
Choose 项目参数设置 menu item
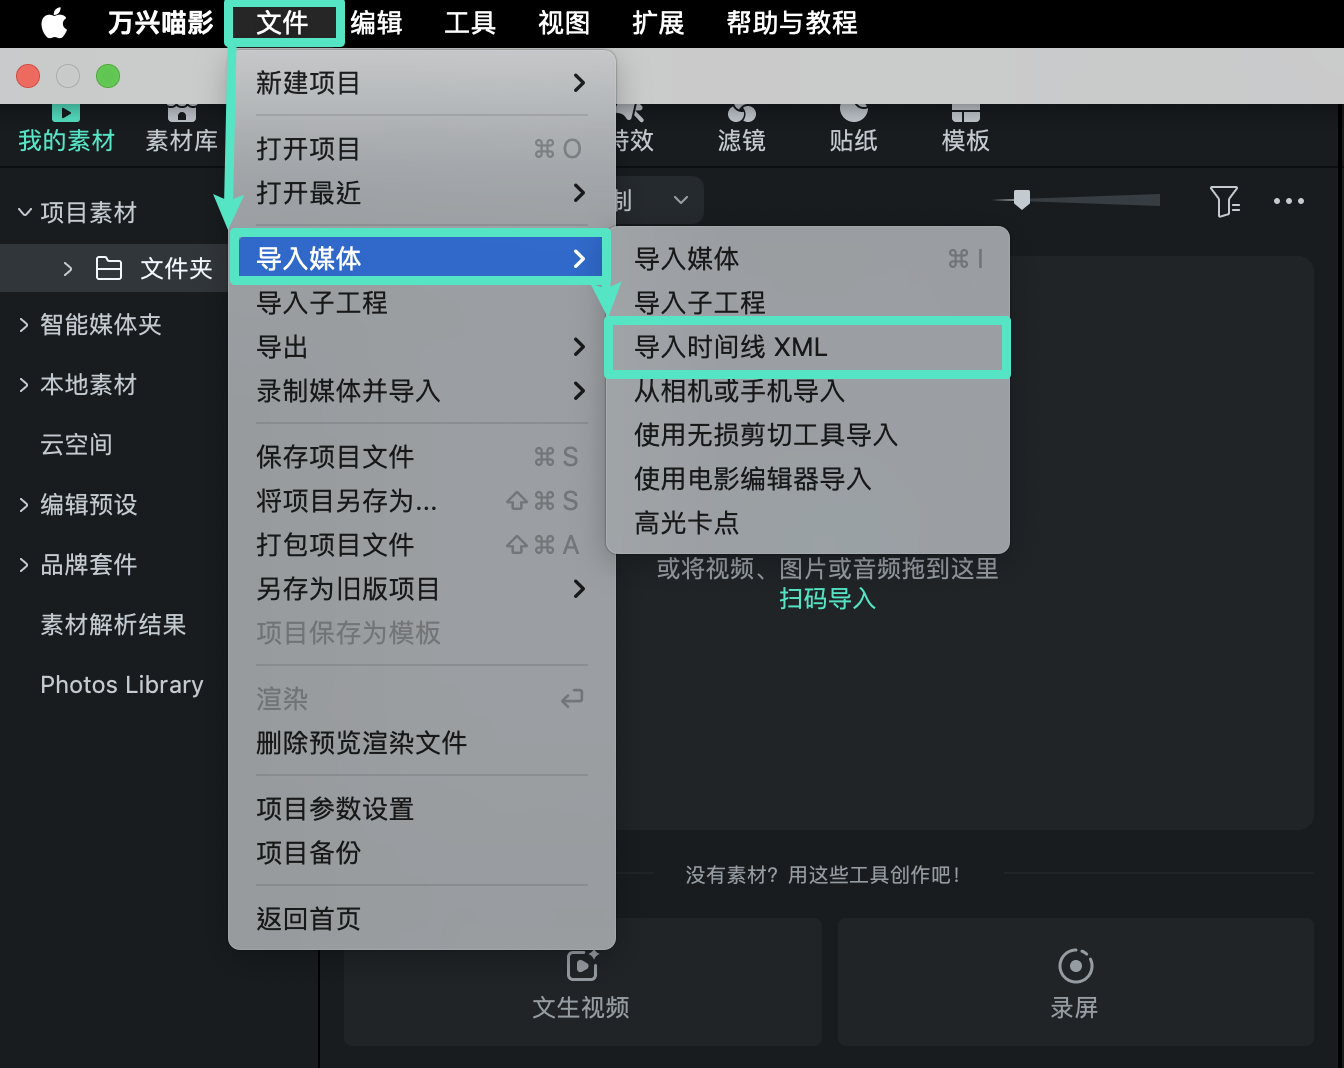pos(422,809)
